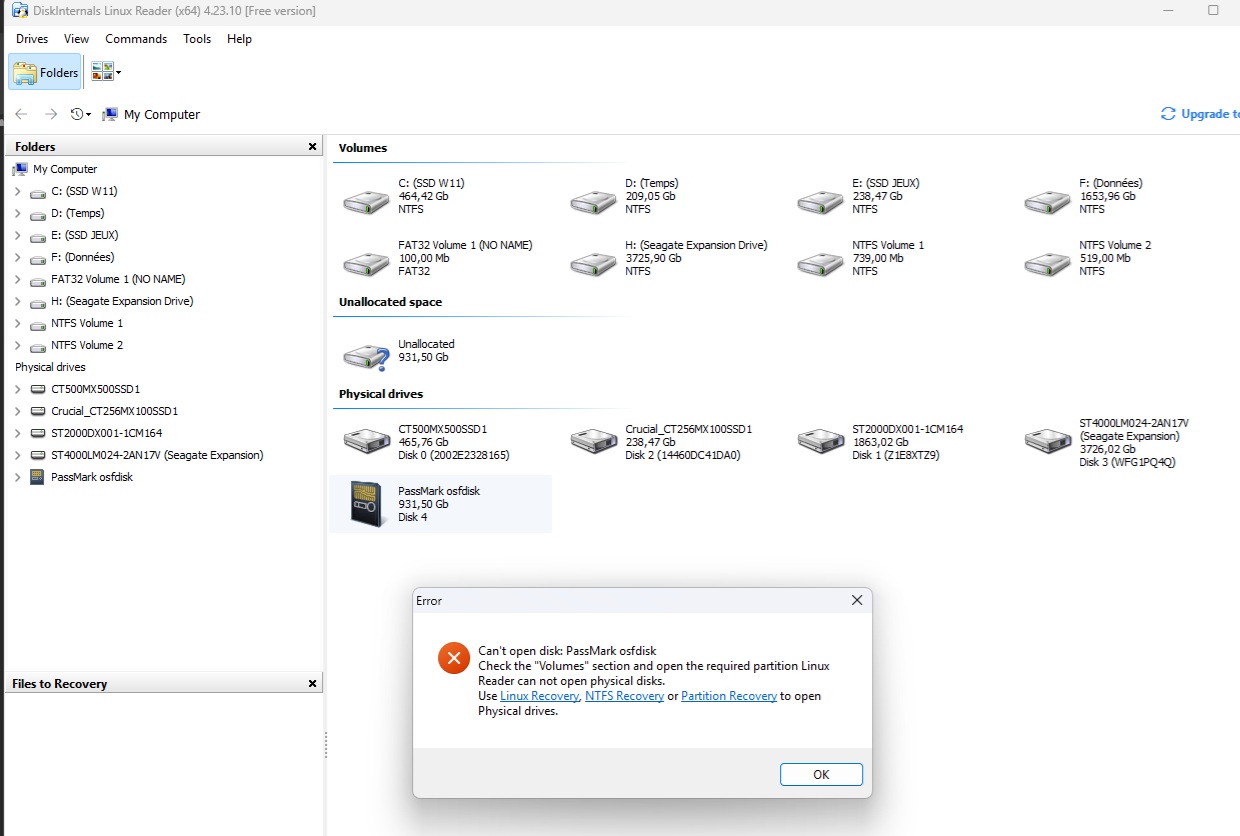1240x836 pixels.
Task: Expand ST2000DX001-1CM164 tree node
Action: click(18, 433)
